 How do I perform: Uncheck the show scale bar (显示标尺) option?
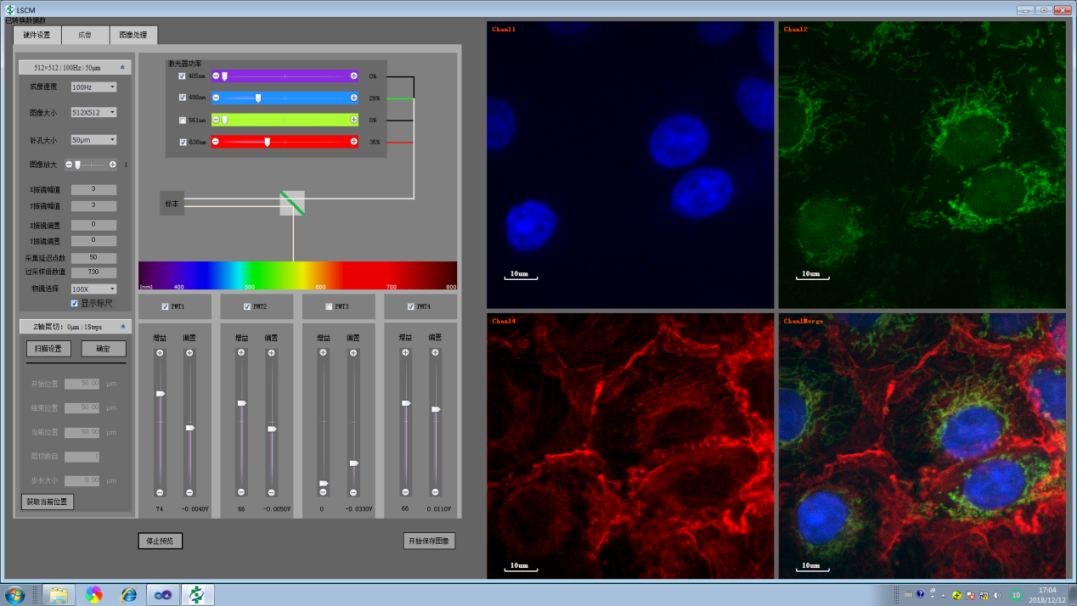point(74,303)
